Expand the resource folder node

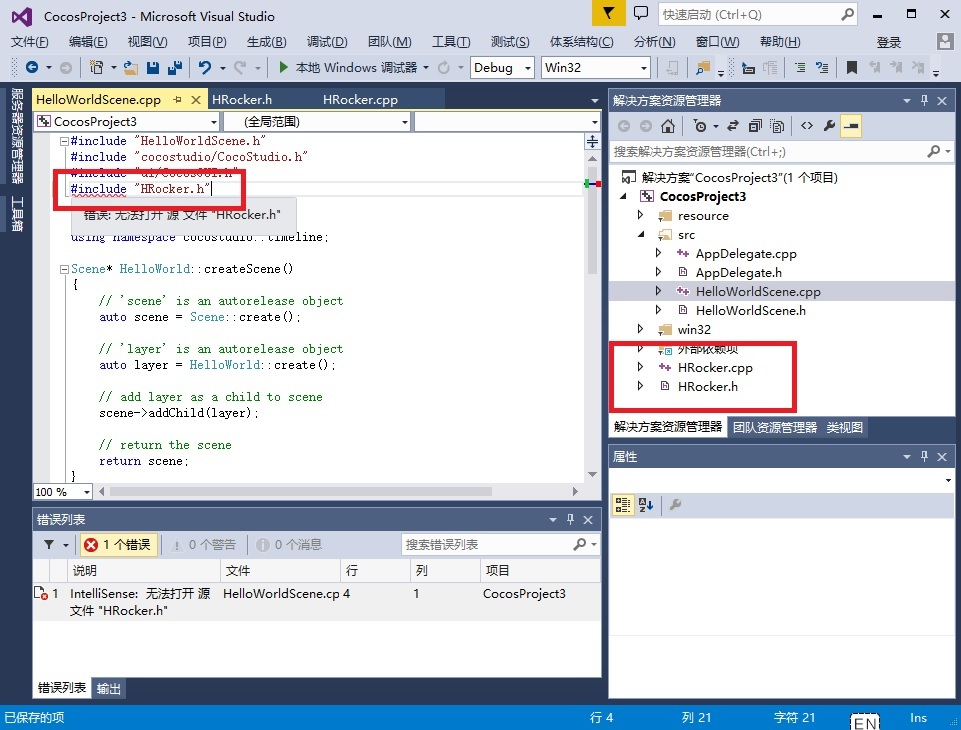[x=640, y=215]
